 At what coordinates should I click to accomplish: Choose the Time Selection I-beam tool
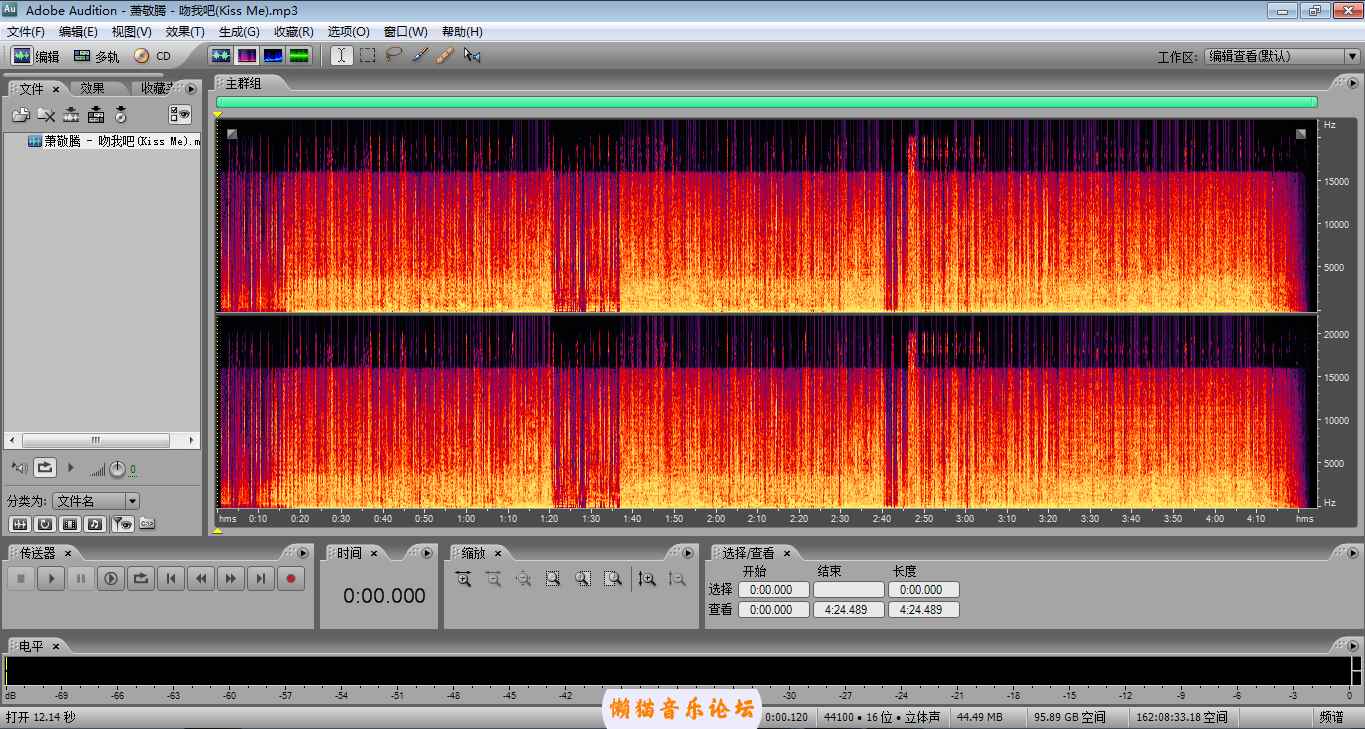click(x=342, y=56)
